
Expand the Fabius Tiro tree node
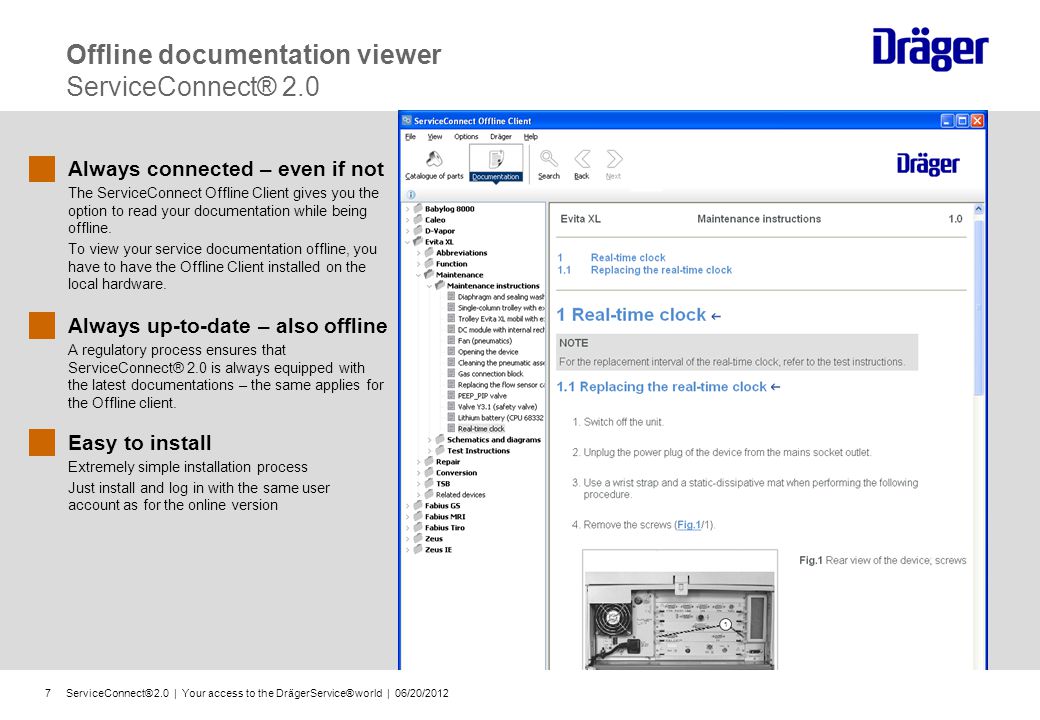[x=407, y=528]
